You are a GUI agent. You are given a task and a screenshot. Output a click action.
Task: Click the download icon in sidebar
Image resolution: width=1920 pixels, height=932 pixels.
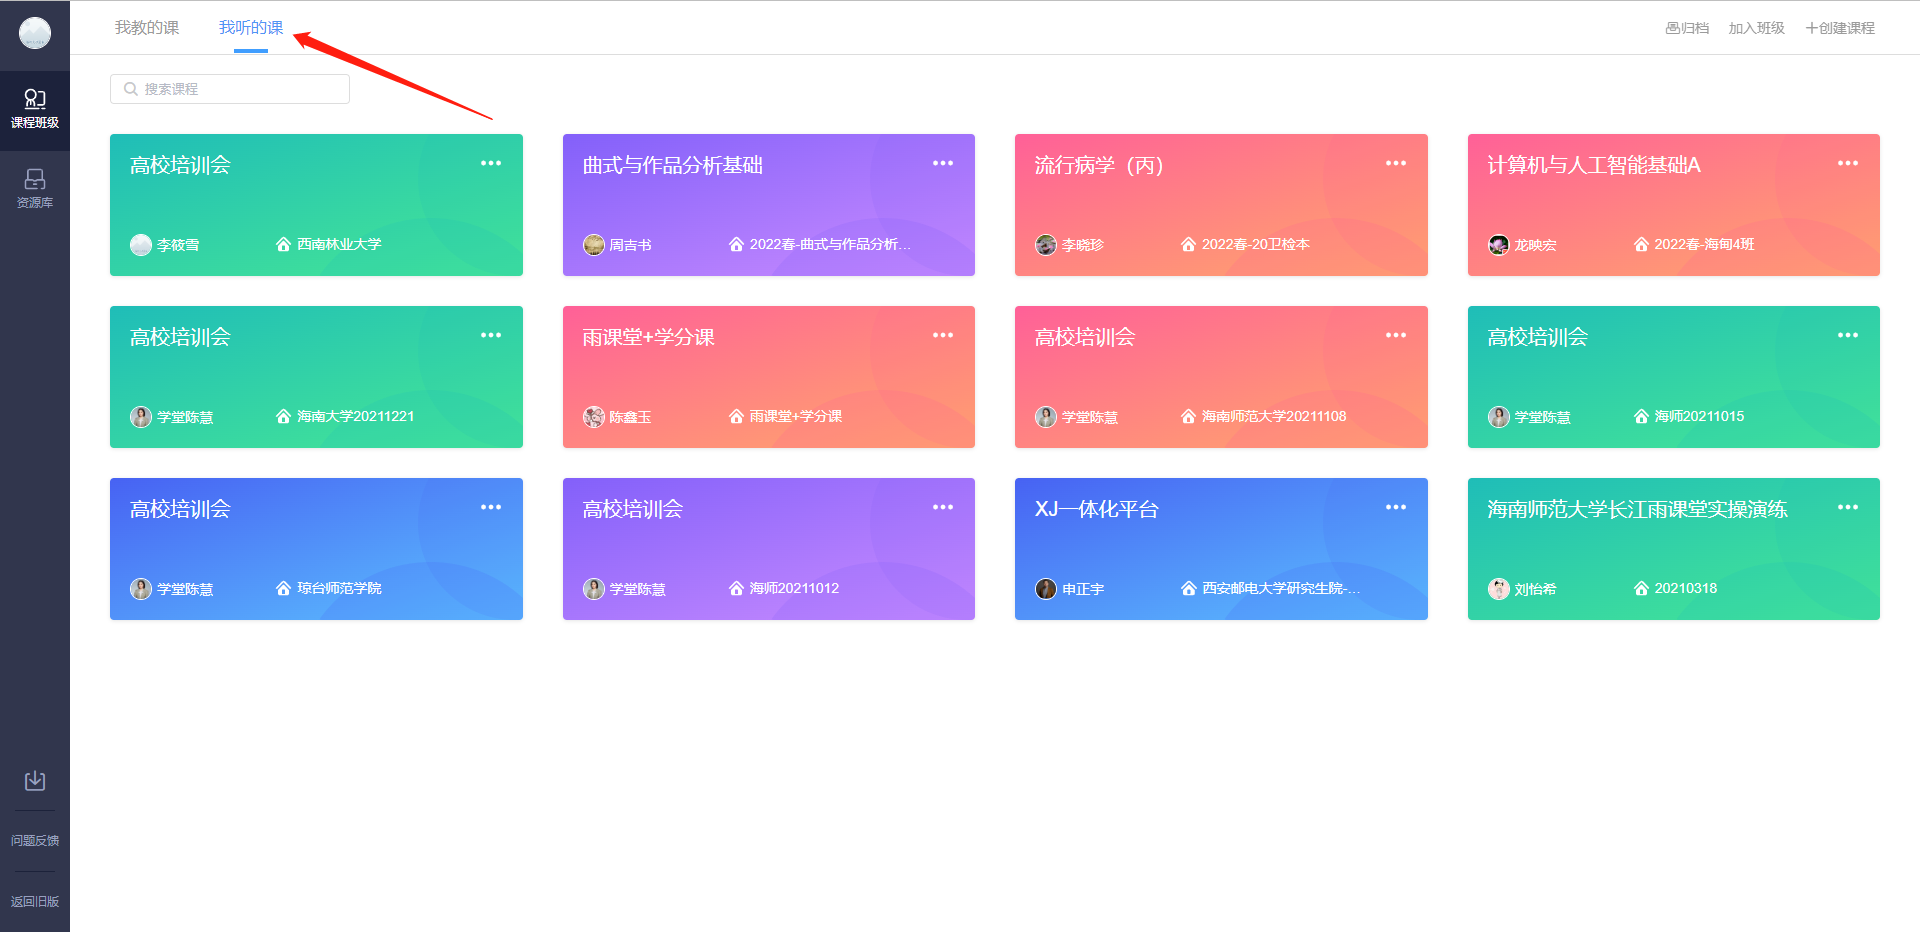point(35,780)
